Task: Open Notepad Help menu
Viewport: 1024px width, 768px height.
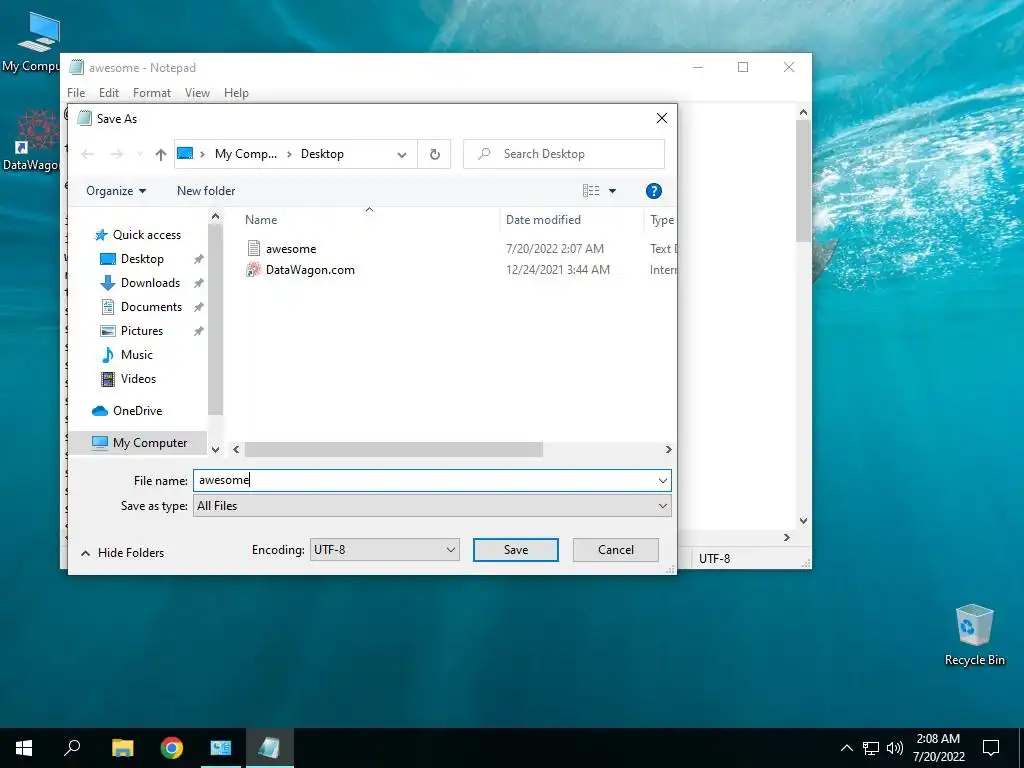Action: [236, 93]
